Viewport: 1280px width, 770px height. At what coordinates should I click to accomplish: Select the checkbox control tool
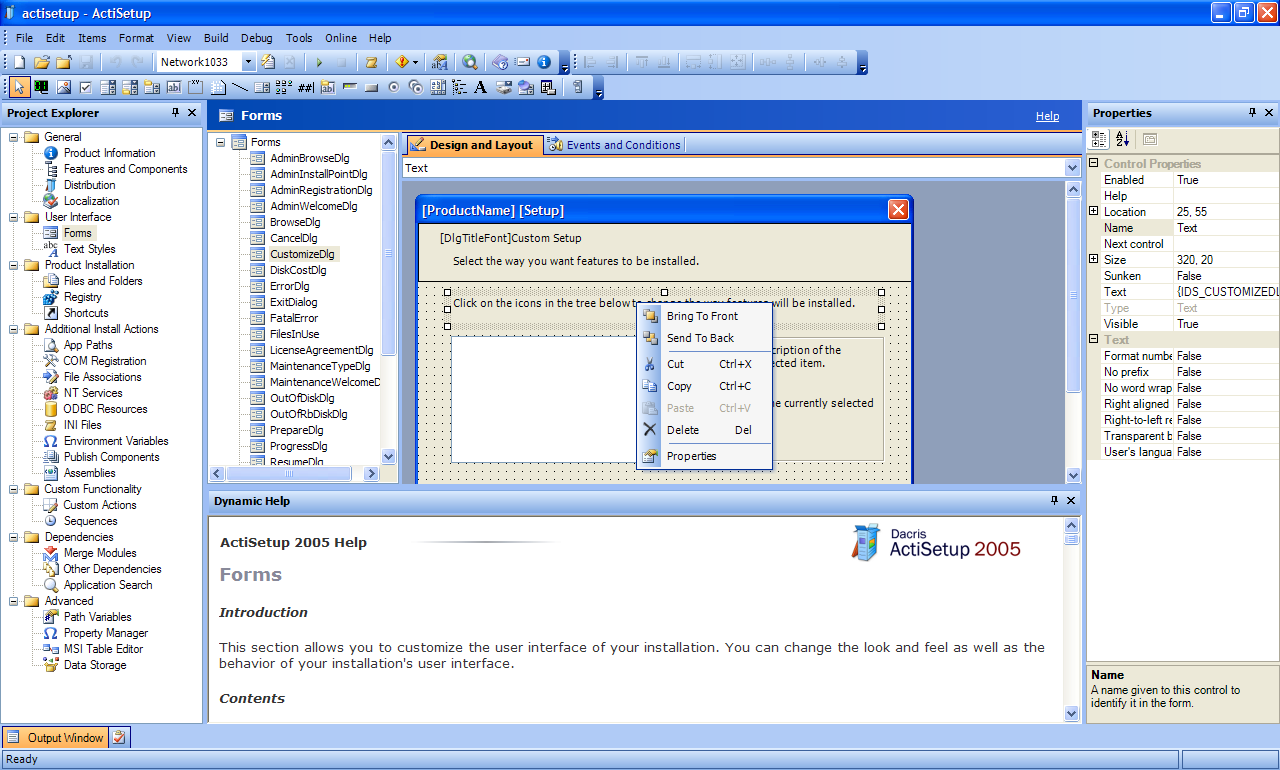(x=86, y=87)
